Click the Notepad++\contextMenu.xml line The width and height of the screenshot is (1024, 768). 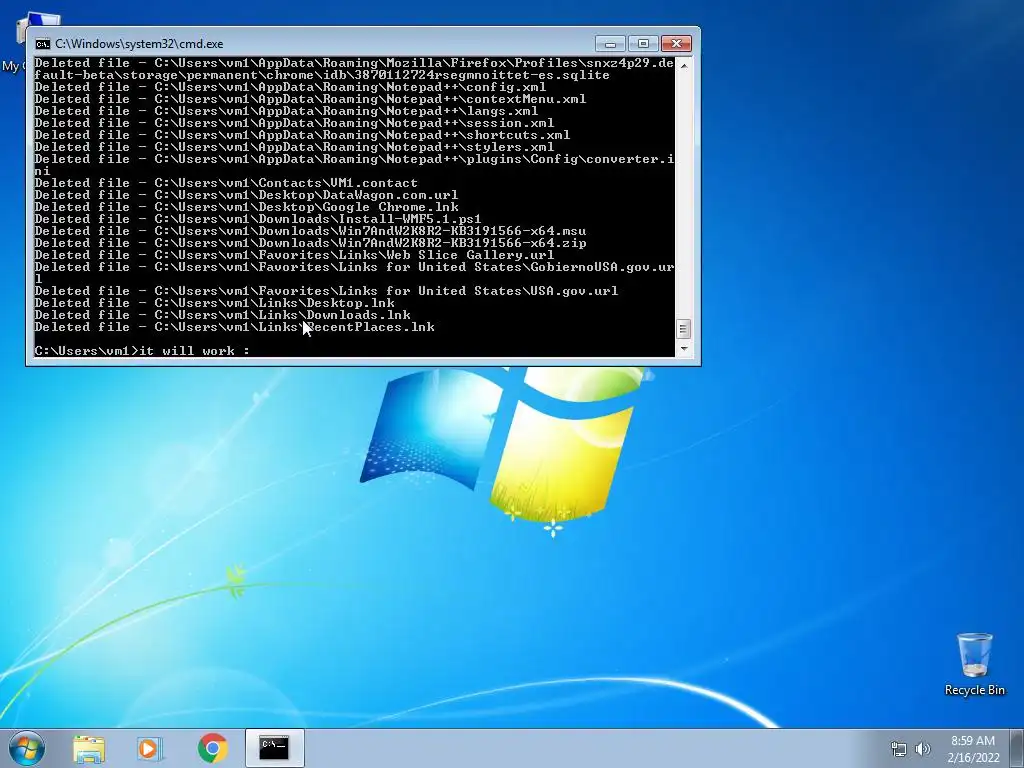click(310, 99)
